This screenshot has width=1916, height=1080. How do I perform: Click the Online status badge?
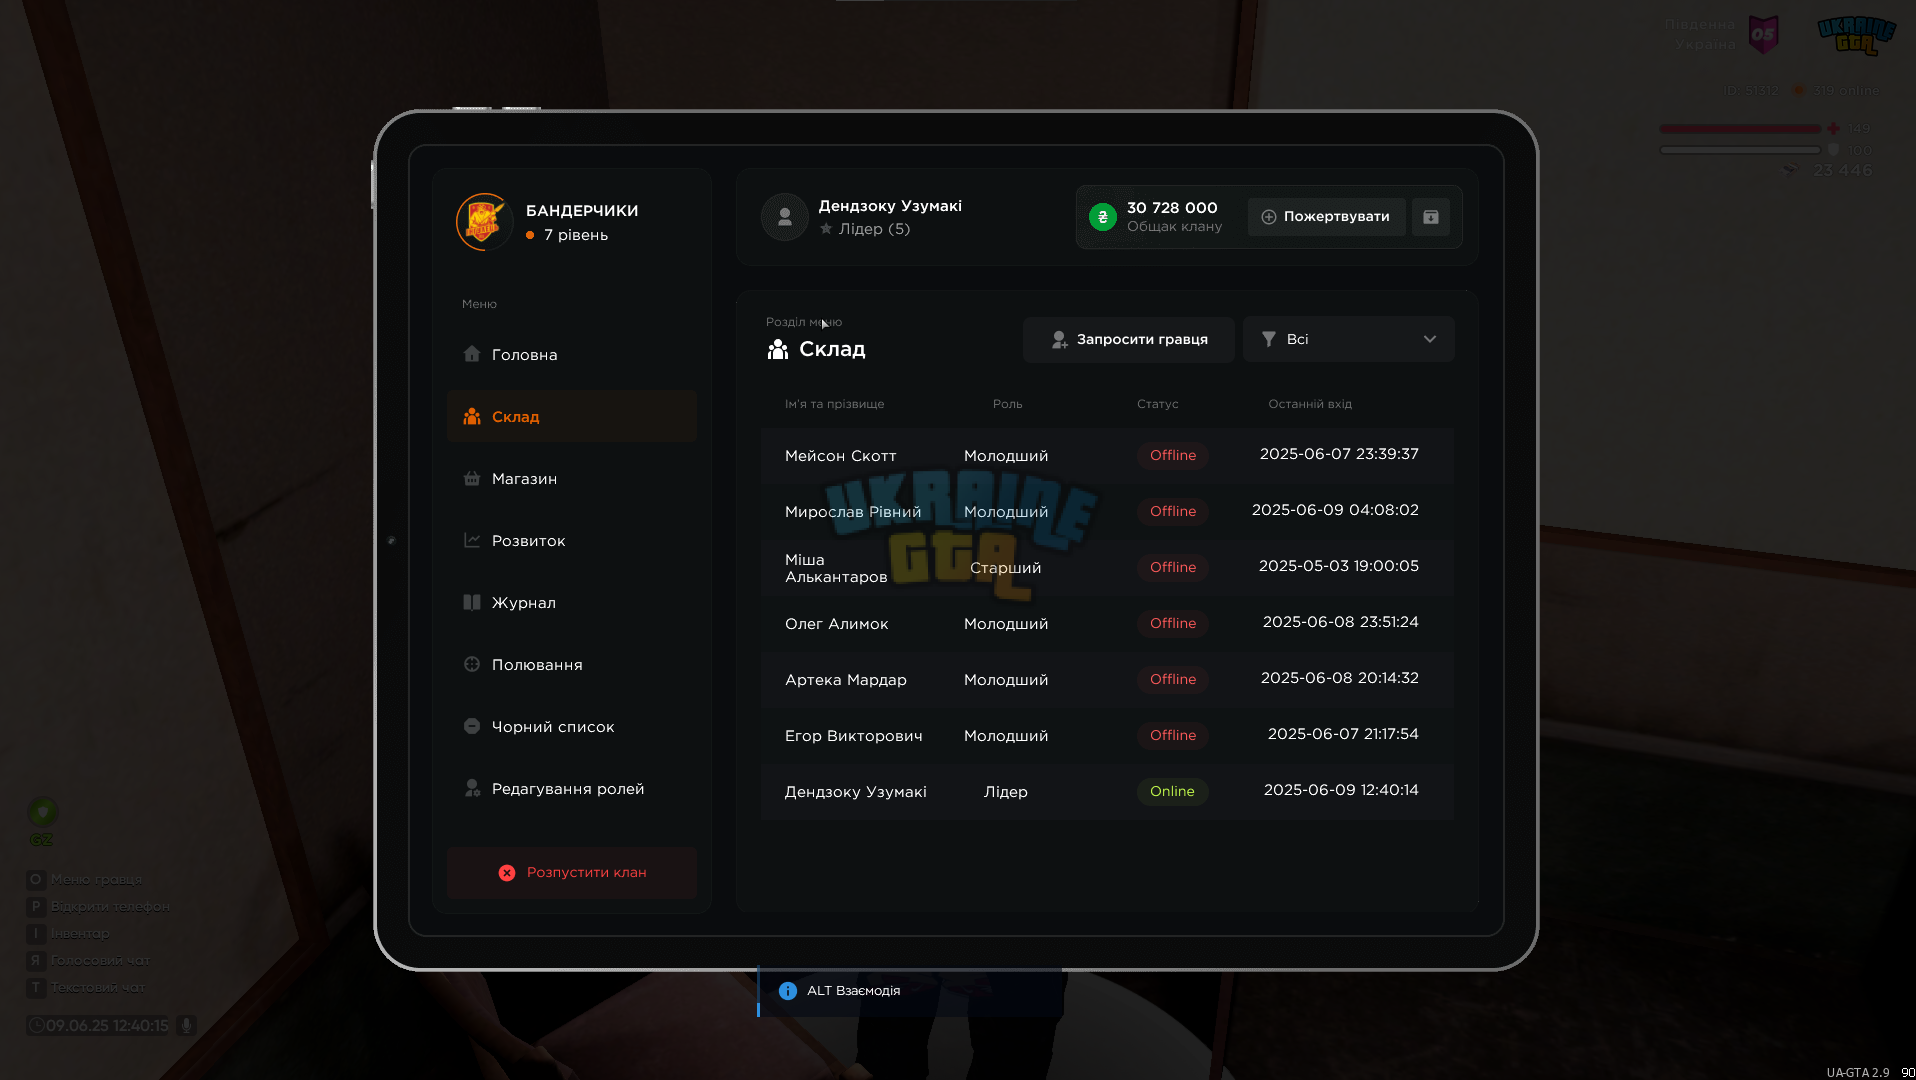(1172, 792)
